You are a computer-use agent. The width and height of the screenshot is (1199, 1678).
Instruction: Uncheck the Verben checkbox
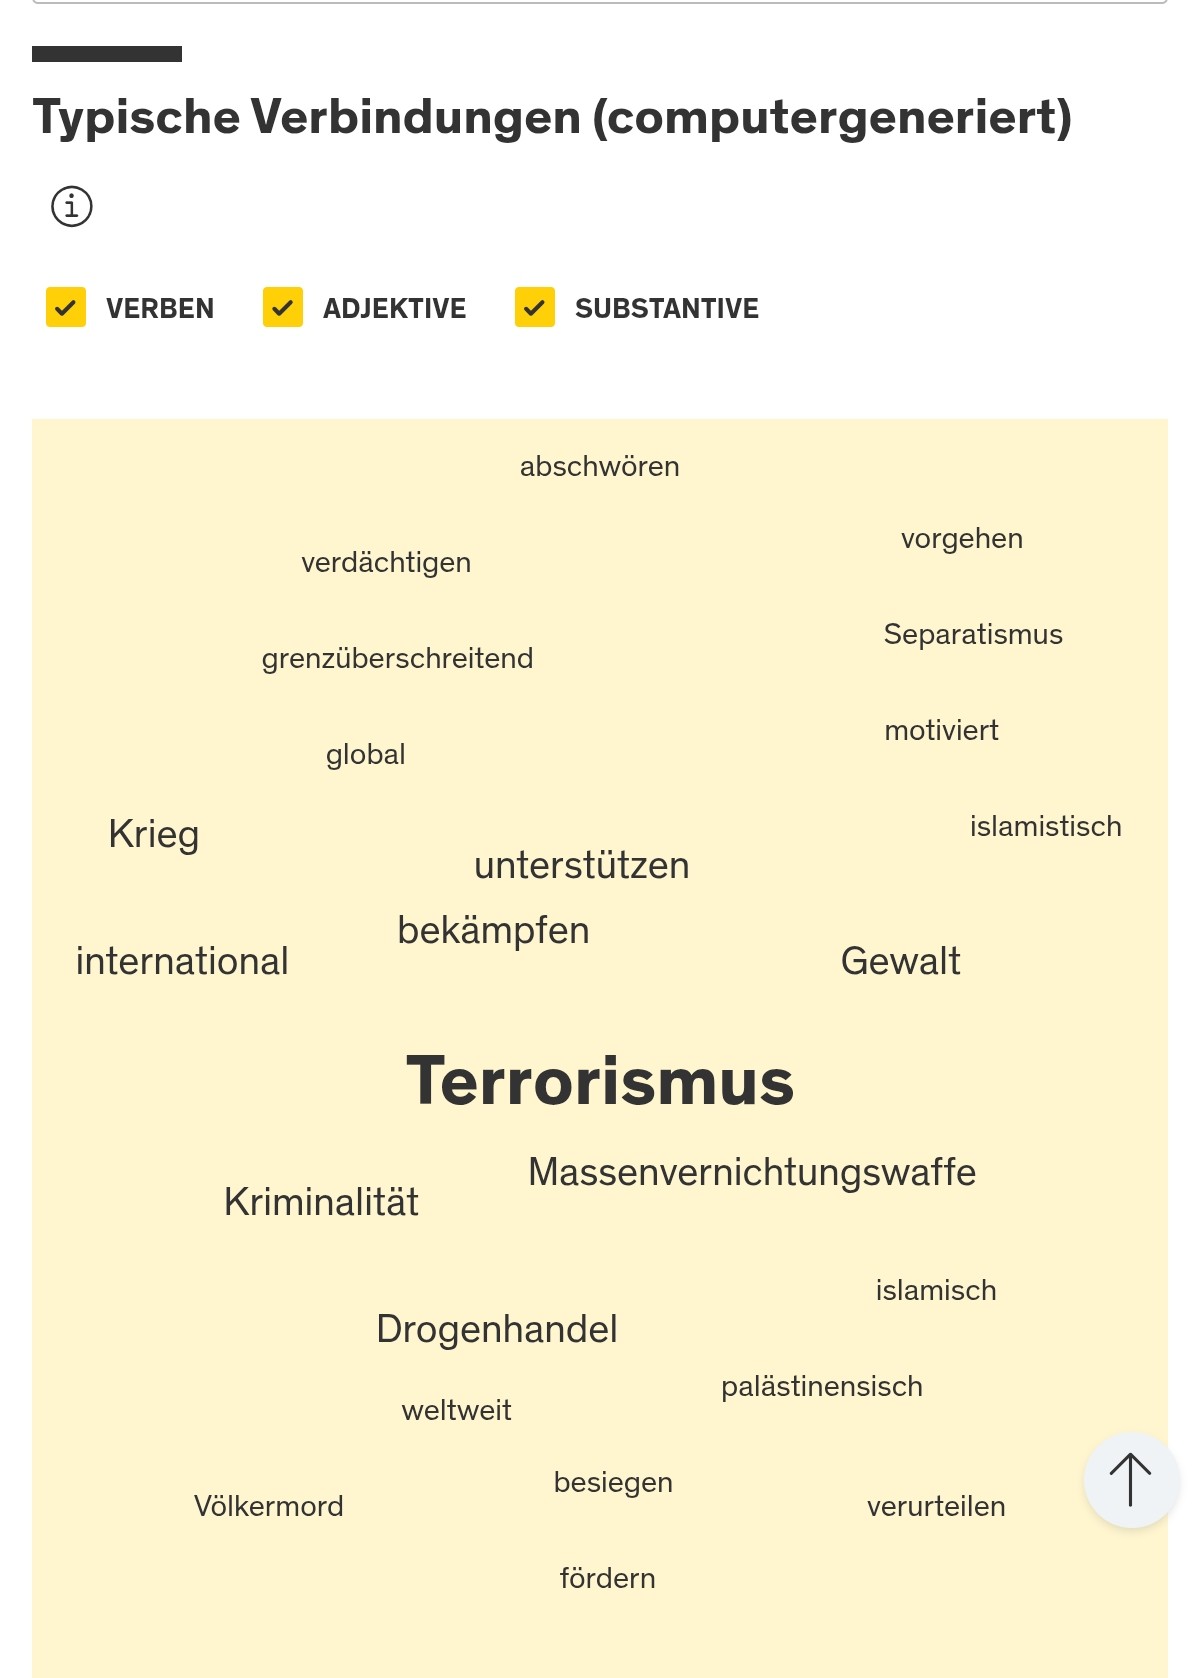coord(66,307)
